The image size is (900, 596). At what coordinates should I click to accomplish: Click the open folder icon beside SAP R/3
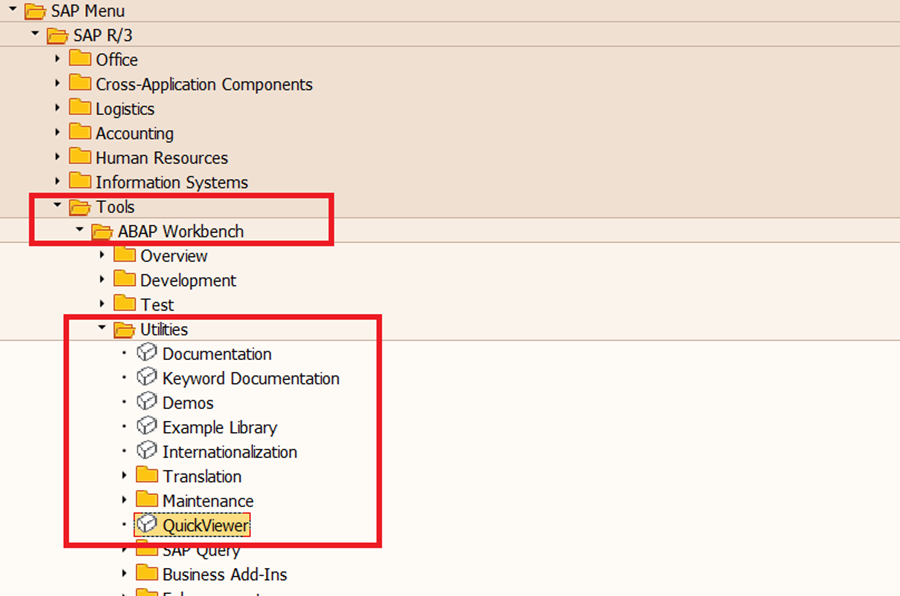click(57, 36)
